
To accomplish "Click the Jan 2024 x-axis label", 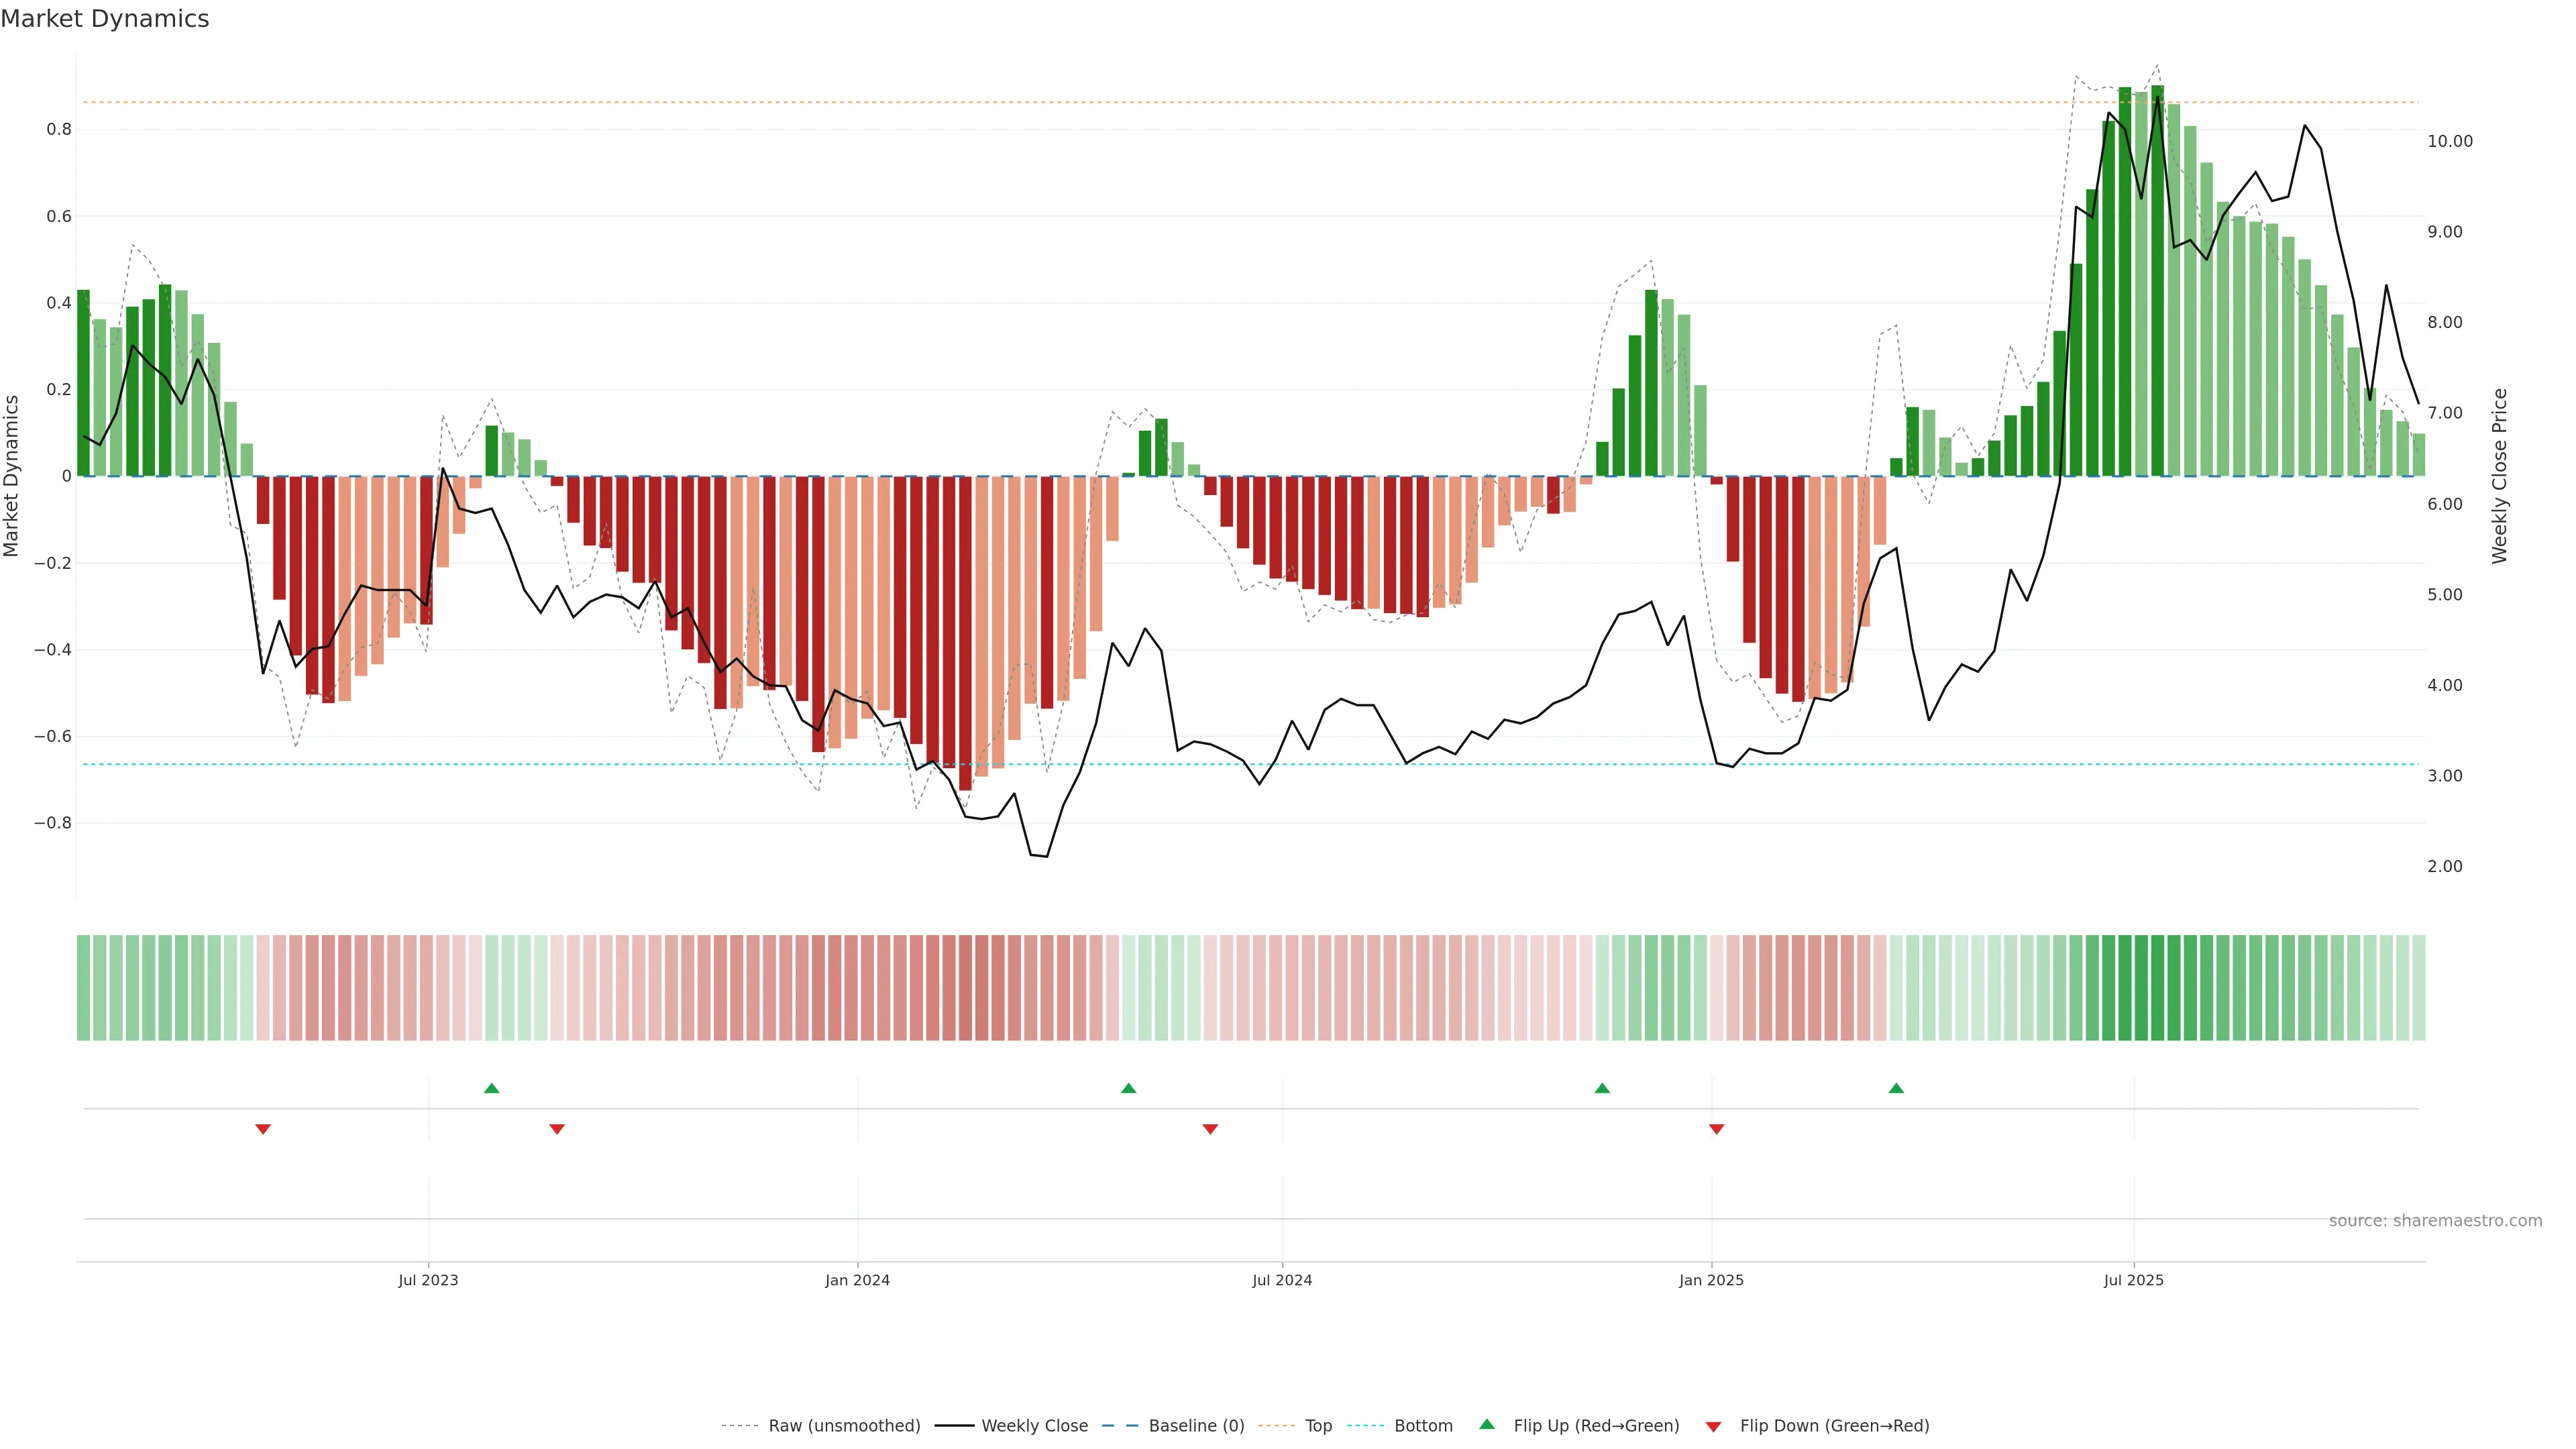I will click(857, 1280).
